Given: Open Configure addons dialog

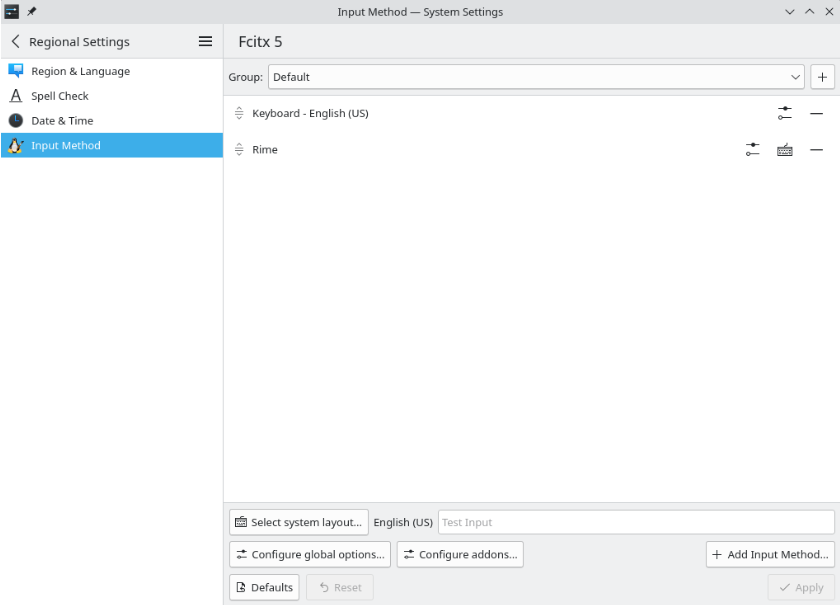Looking at the screenshot, I should pos(460,554).
